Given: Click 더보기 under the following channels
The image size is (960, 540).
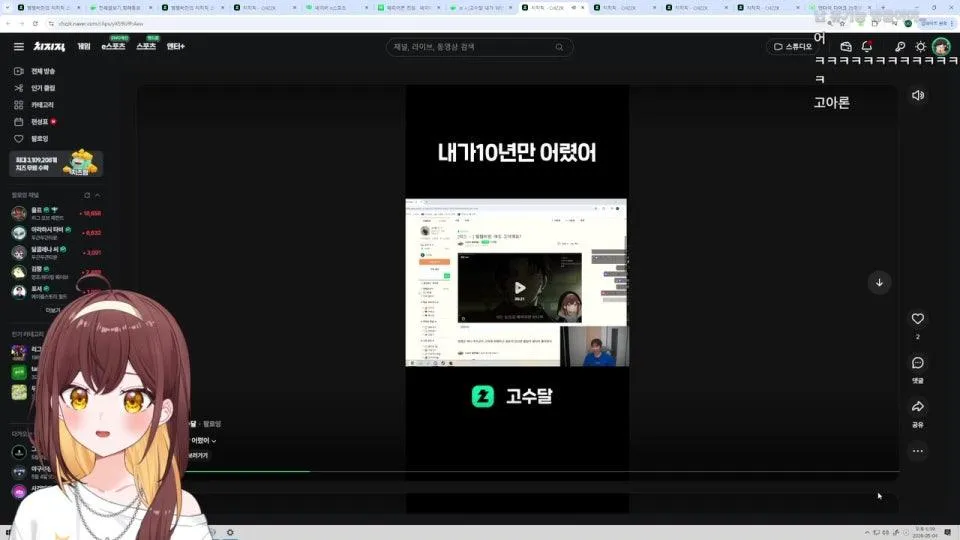Looking at the screenshot, I should click(x=53, y=310).
